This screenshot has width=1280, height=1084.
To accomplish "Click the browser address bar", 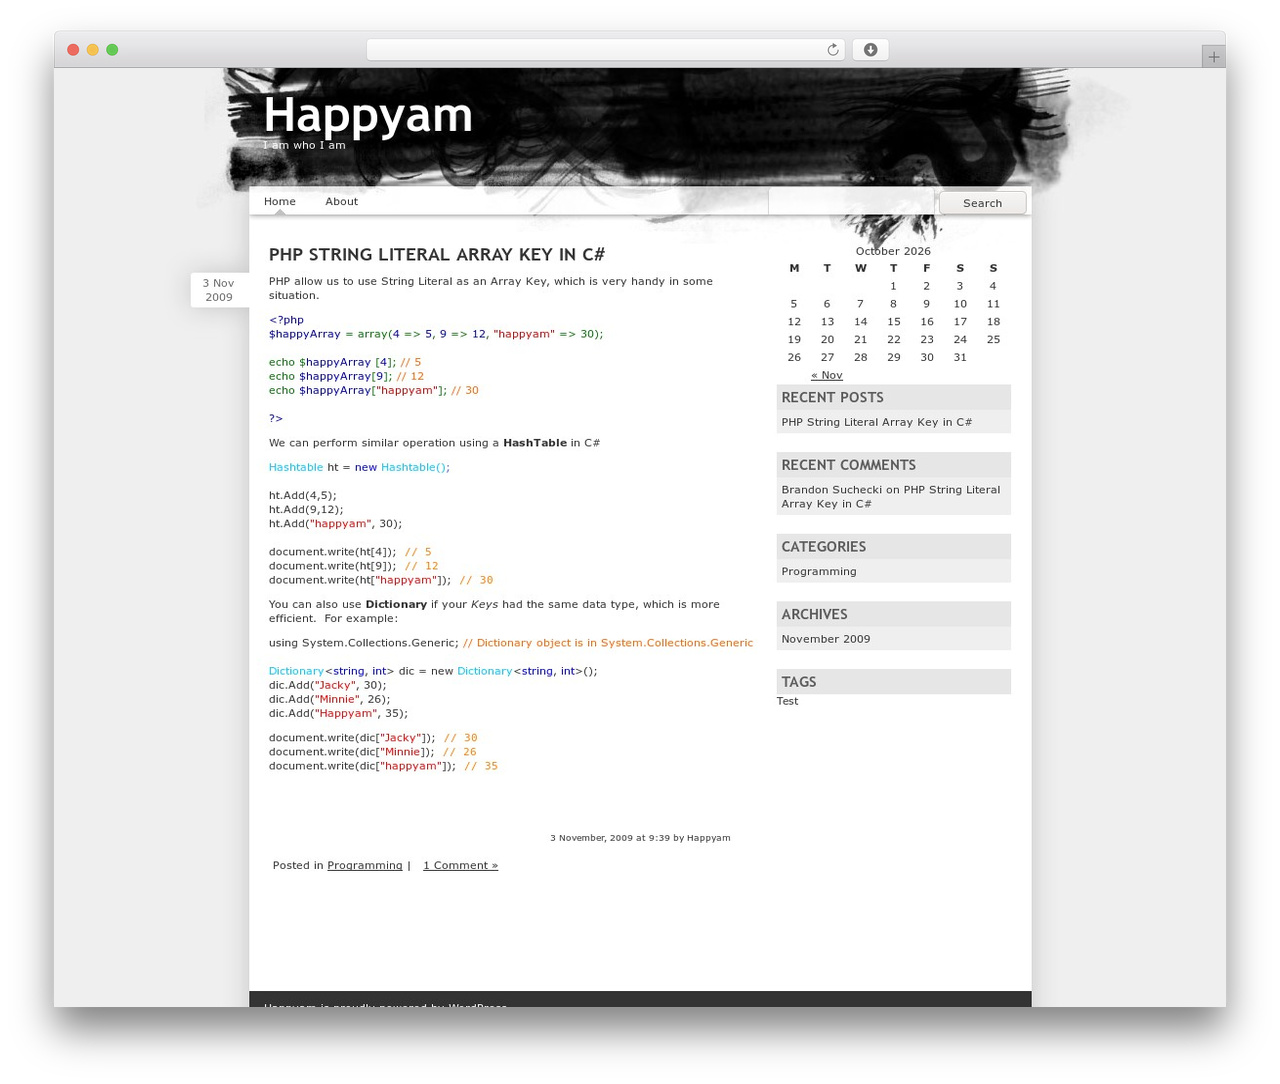I will (x=605, y=50).
